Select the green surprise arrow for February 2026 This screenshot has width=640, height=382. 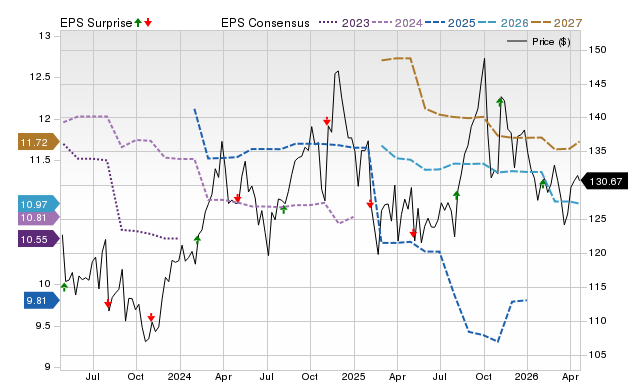(x=543, y=183)
